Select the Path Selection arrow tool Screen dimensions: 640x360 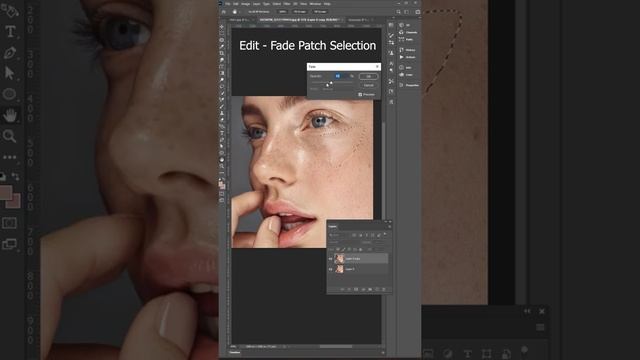222,146
